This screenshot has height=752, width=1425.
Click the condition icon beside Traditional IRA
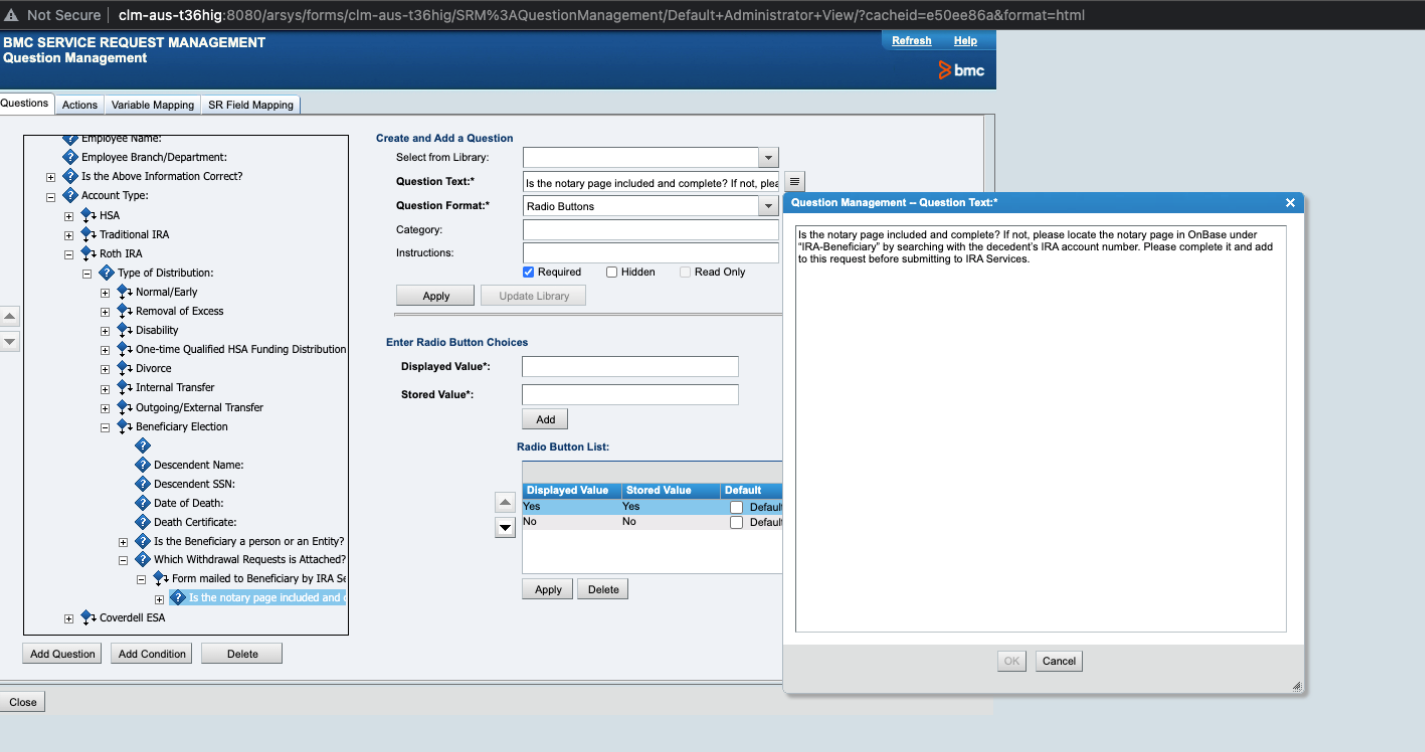pos(88,234)
